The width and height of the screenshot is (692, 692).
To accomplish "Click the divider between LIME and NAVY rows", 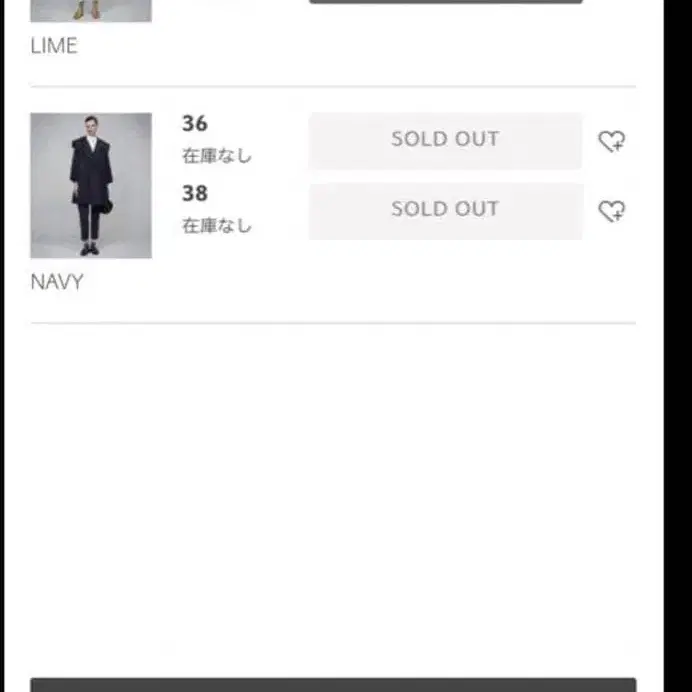I will tap(333, 87).
